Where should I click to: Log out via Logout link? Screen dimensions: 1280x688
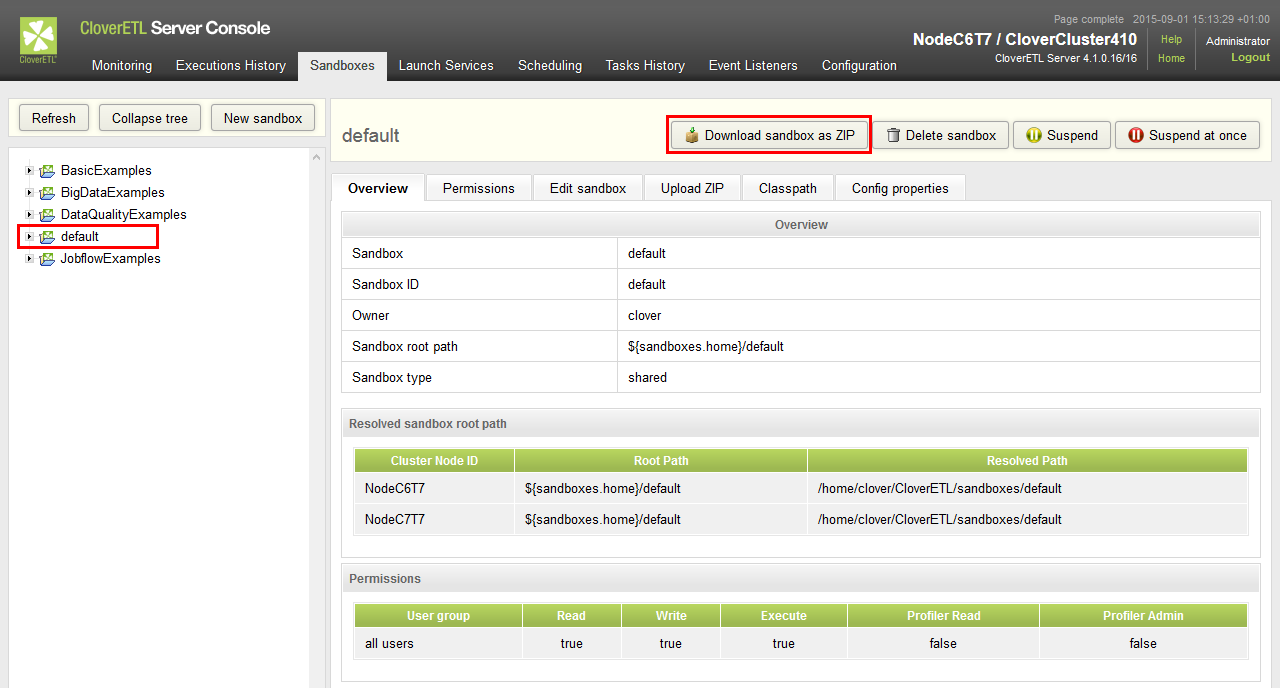(x=1250, y=58)
